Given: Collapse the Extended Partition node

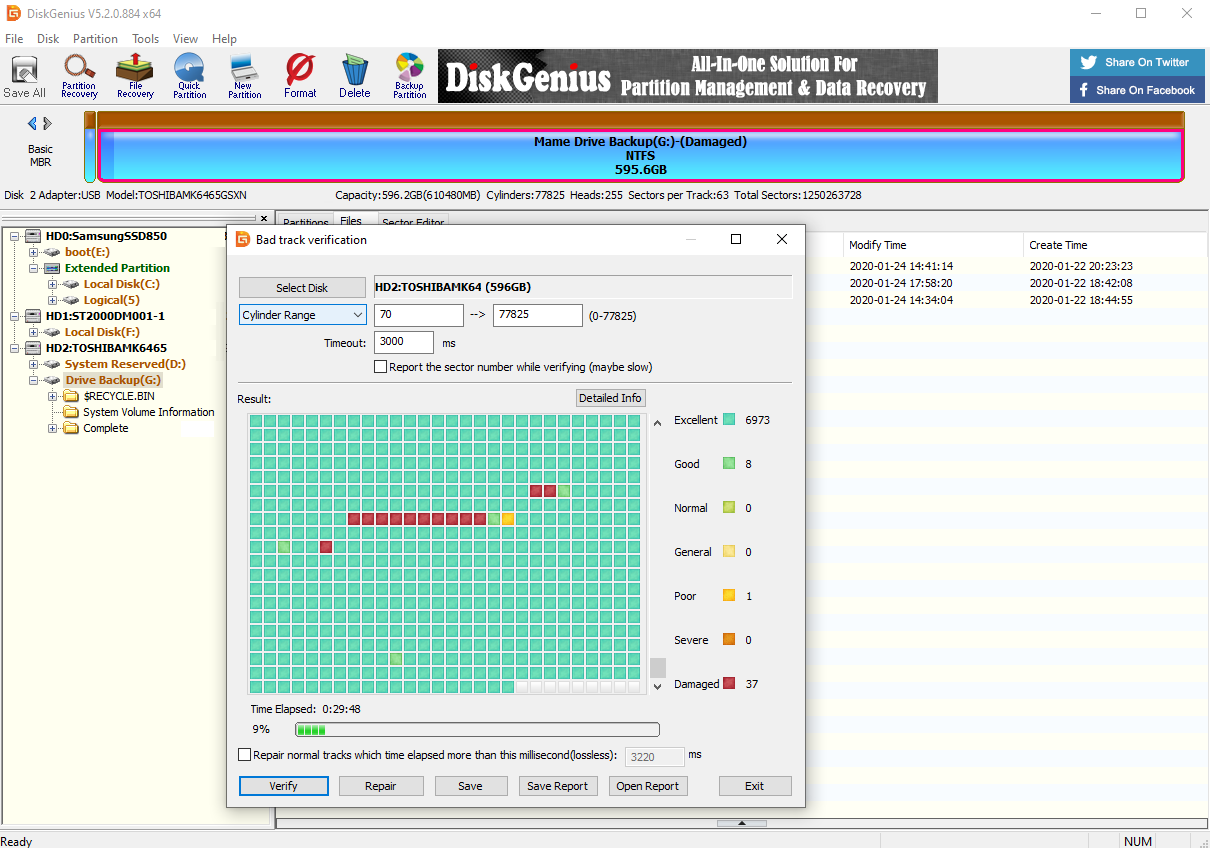Looking at the screenshot, I should coord(34,268).
